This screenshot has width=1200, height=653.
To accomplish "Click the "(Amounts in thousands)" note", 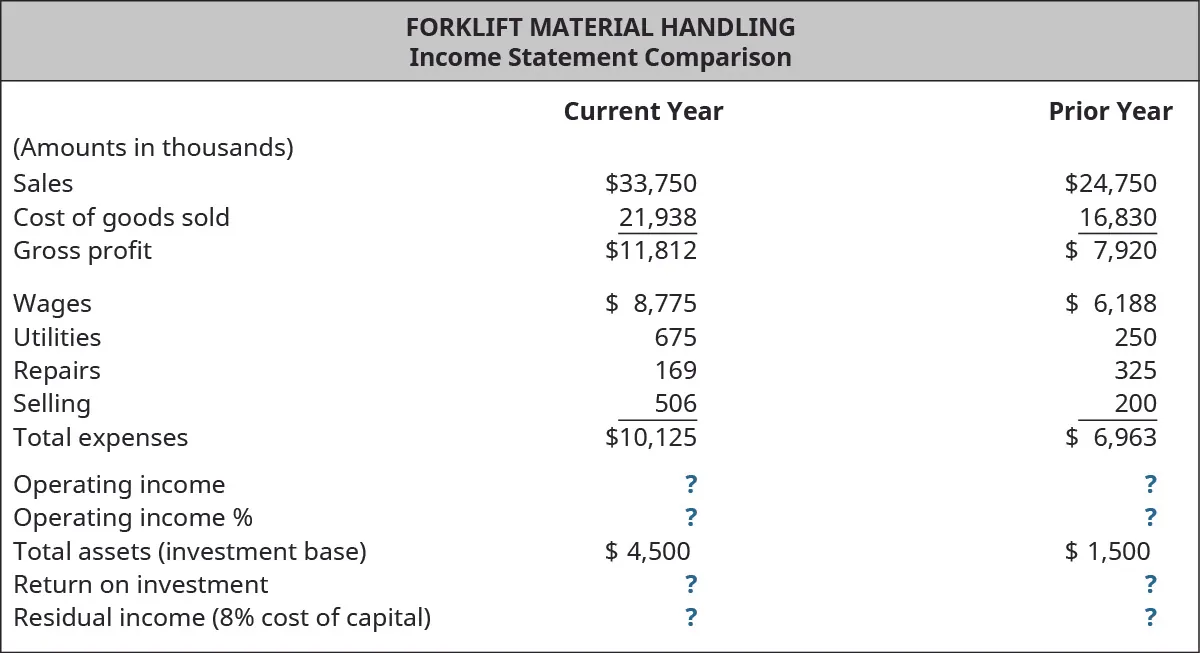I will tap(153, 148).
